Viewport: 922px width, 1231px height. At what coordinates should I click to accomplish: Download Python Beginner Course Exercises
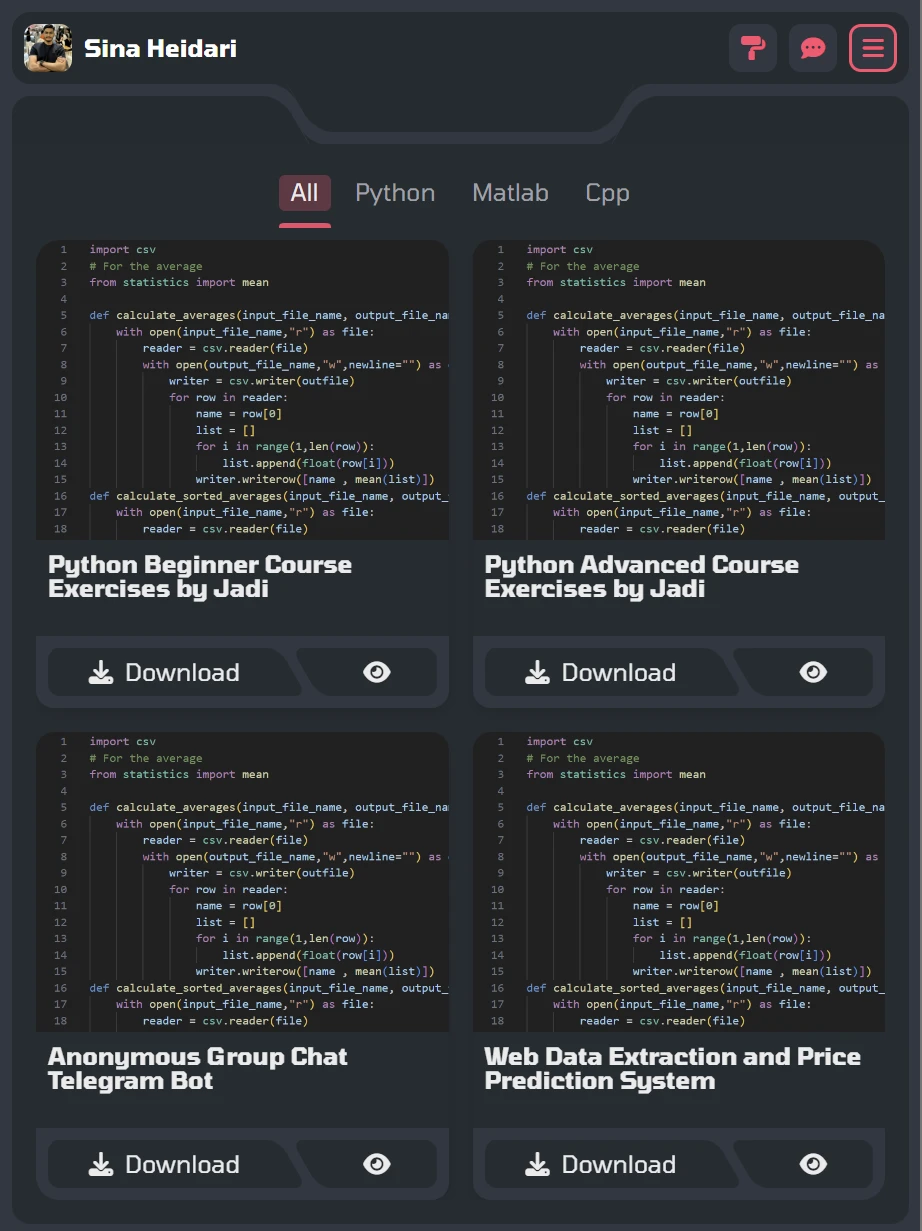pos(166,672)
